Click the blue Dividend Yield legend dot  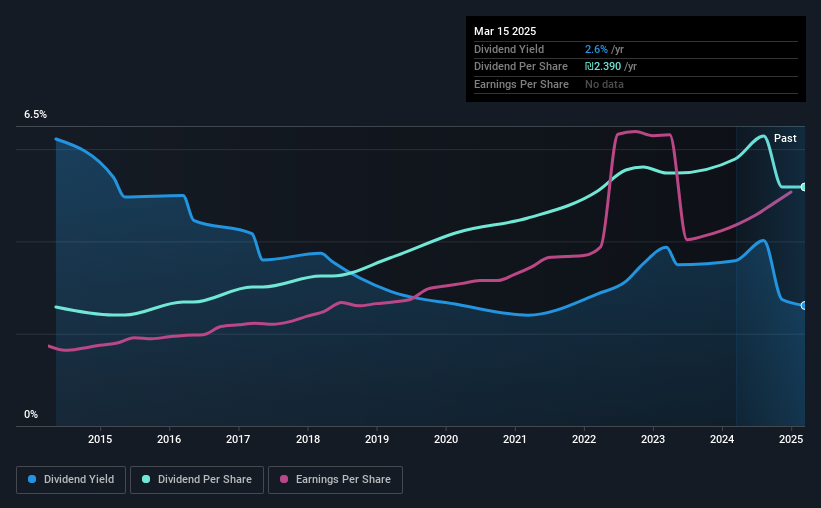pos(32,479)
